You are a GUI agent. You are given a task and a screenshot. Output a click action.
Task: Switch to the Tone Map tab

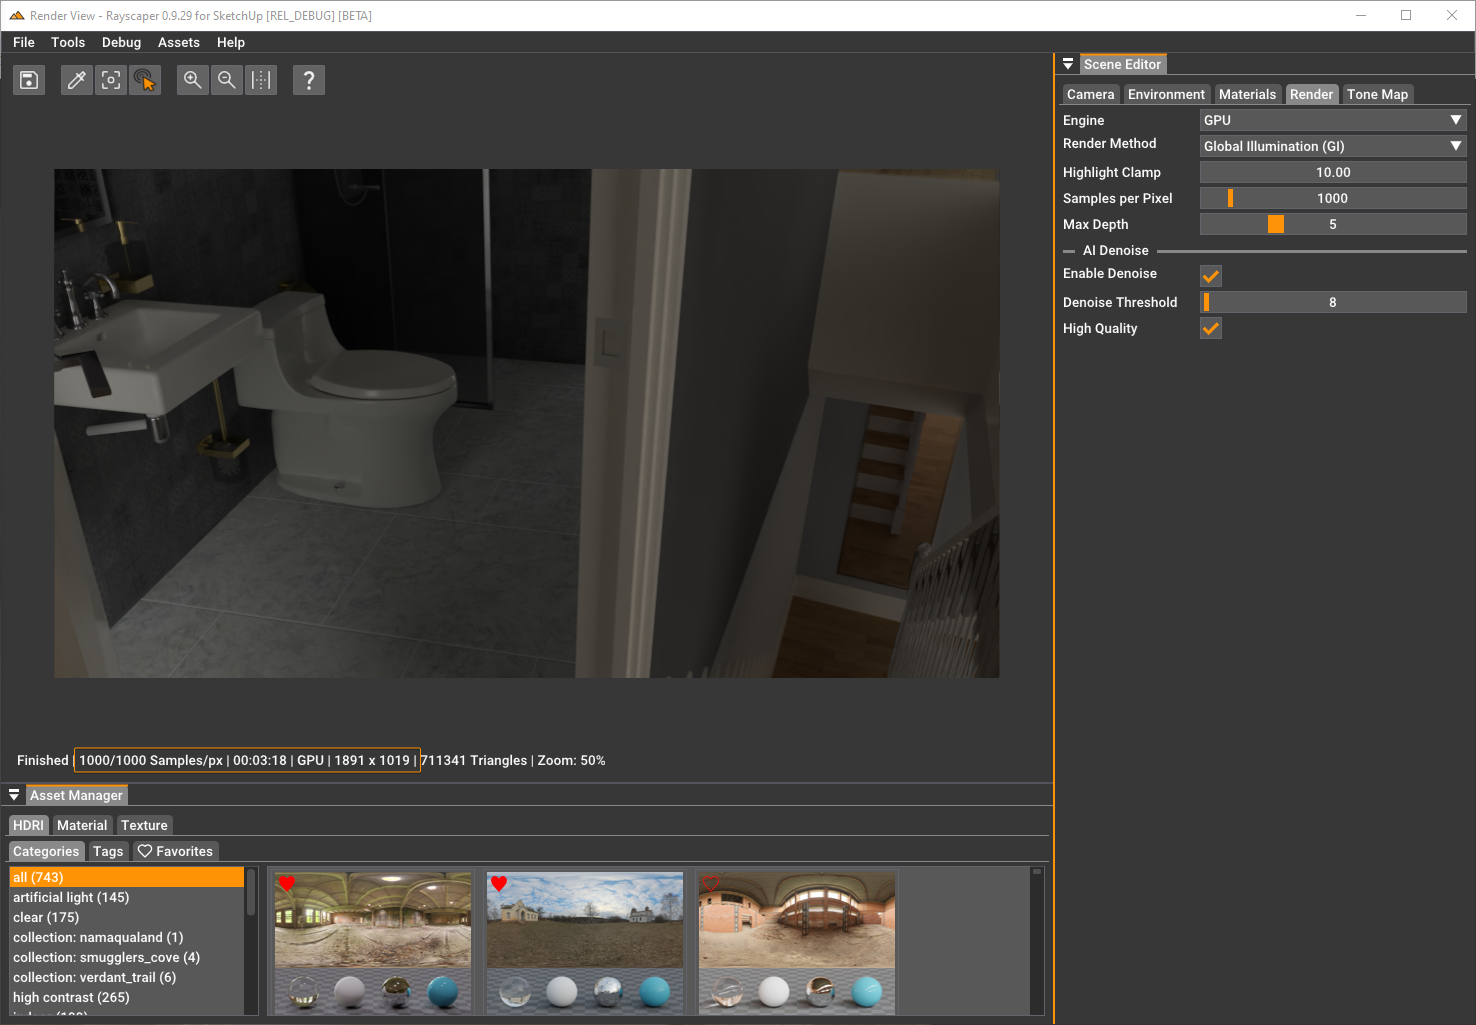click(1377, 94)
